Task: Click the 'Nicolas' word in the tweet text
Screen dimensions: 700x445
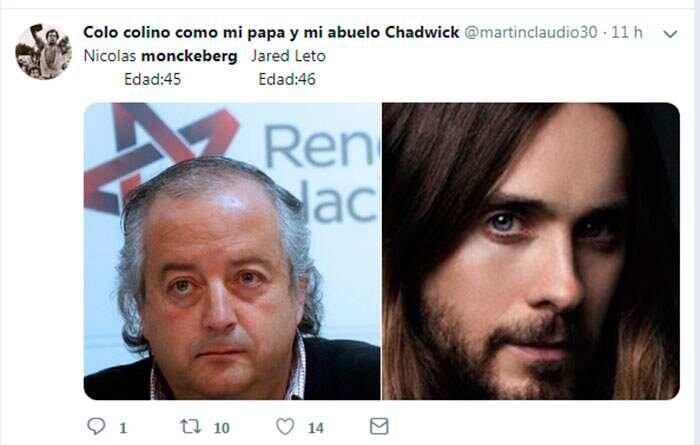Action: [x=110, y=56]
